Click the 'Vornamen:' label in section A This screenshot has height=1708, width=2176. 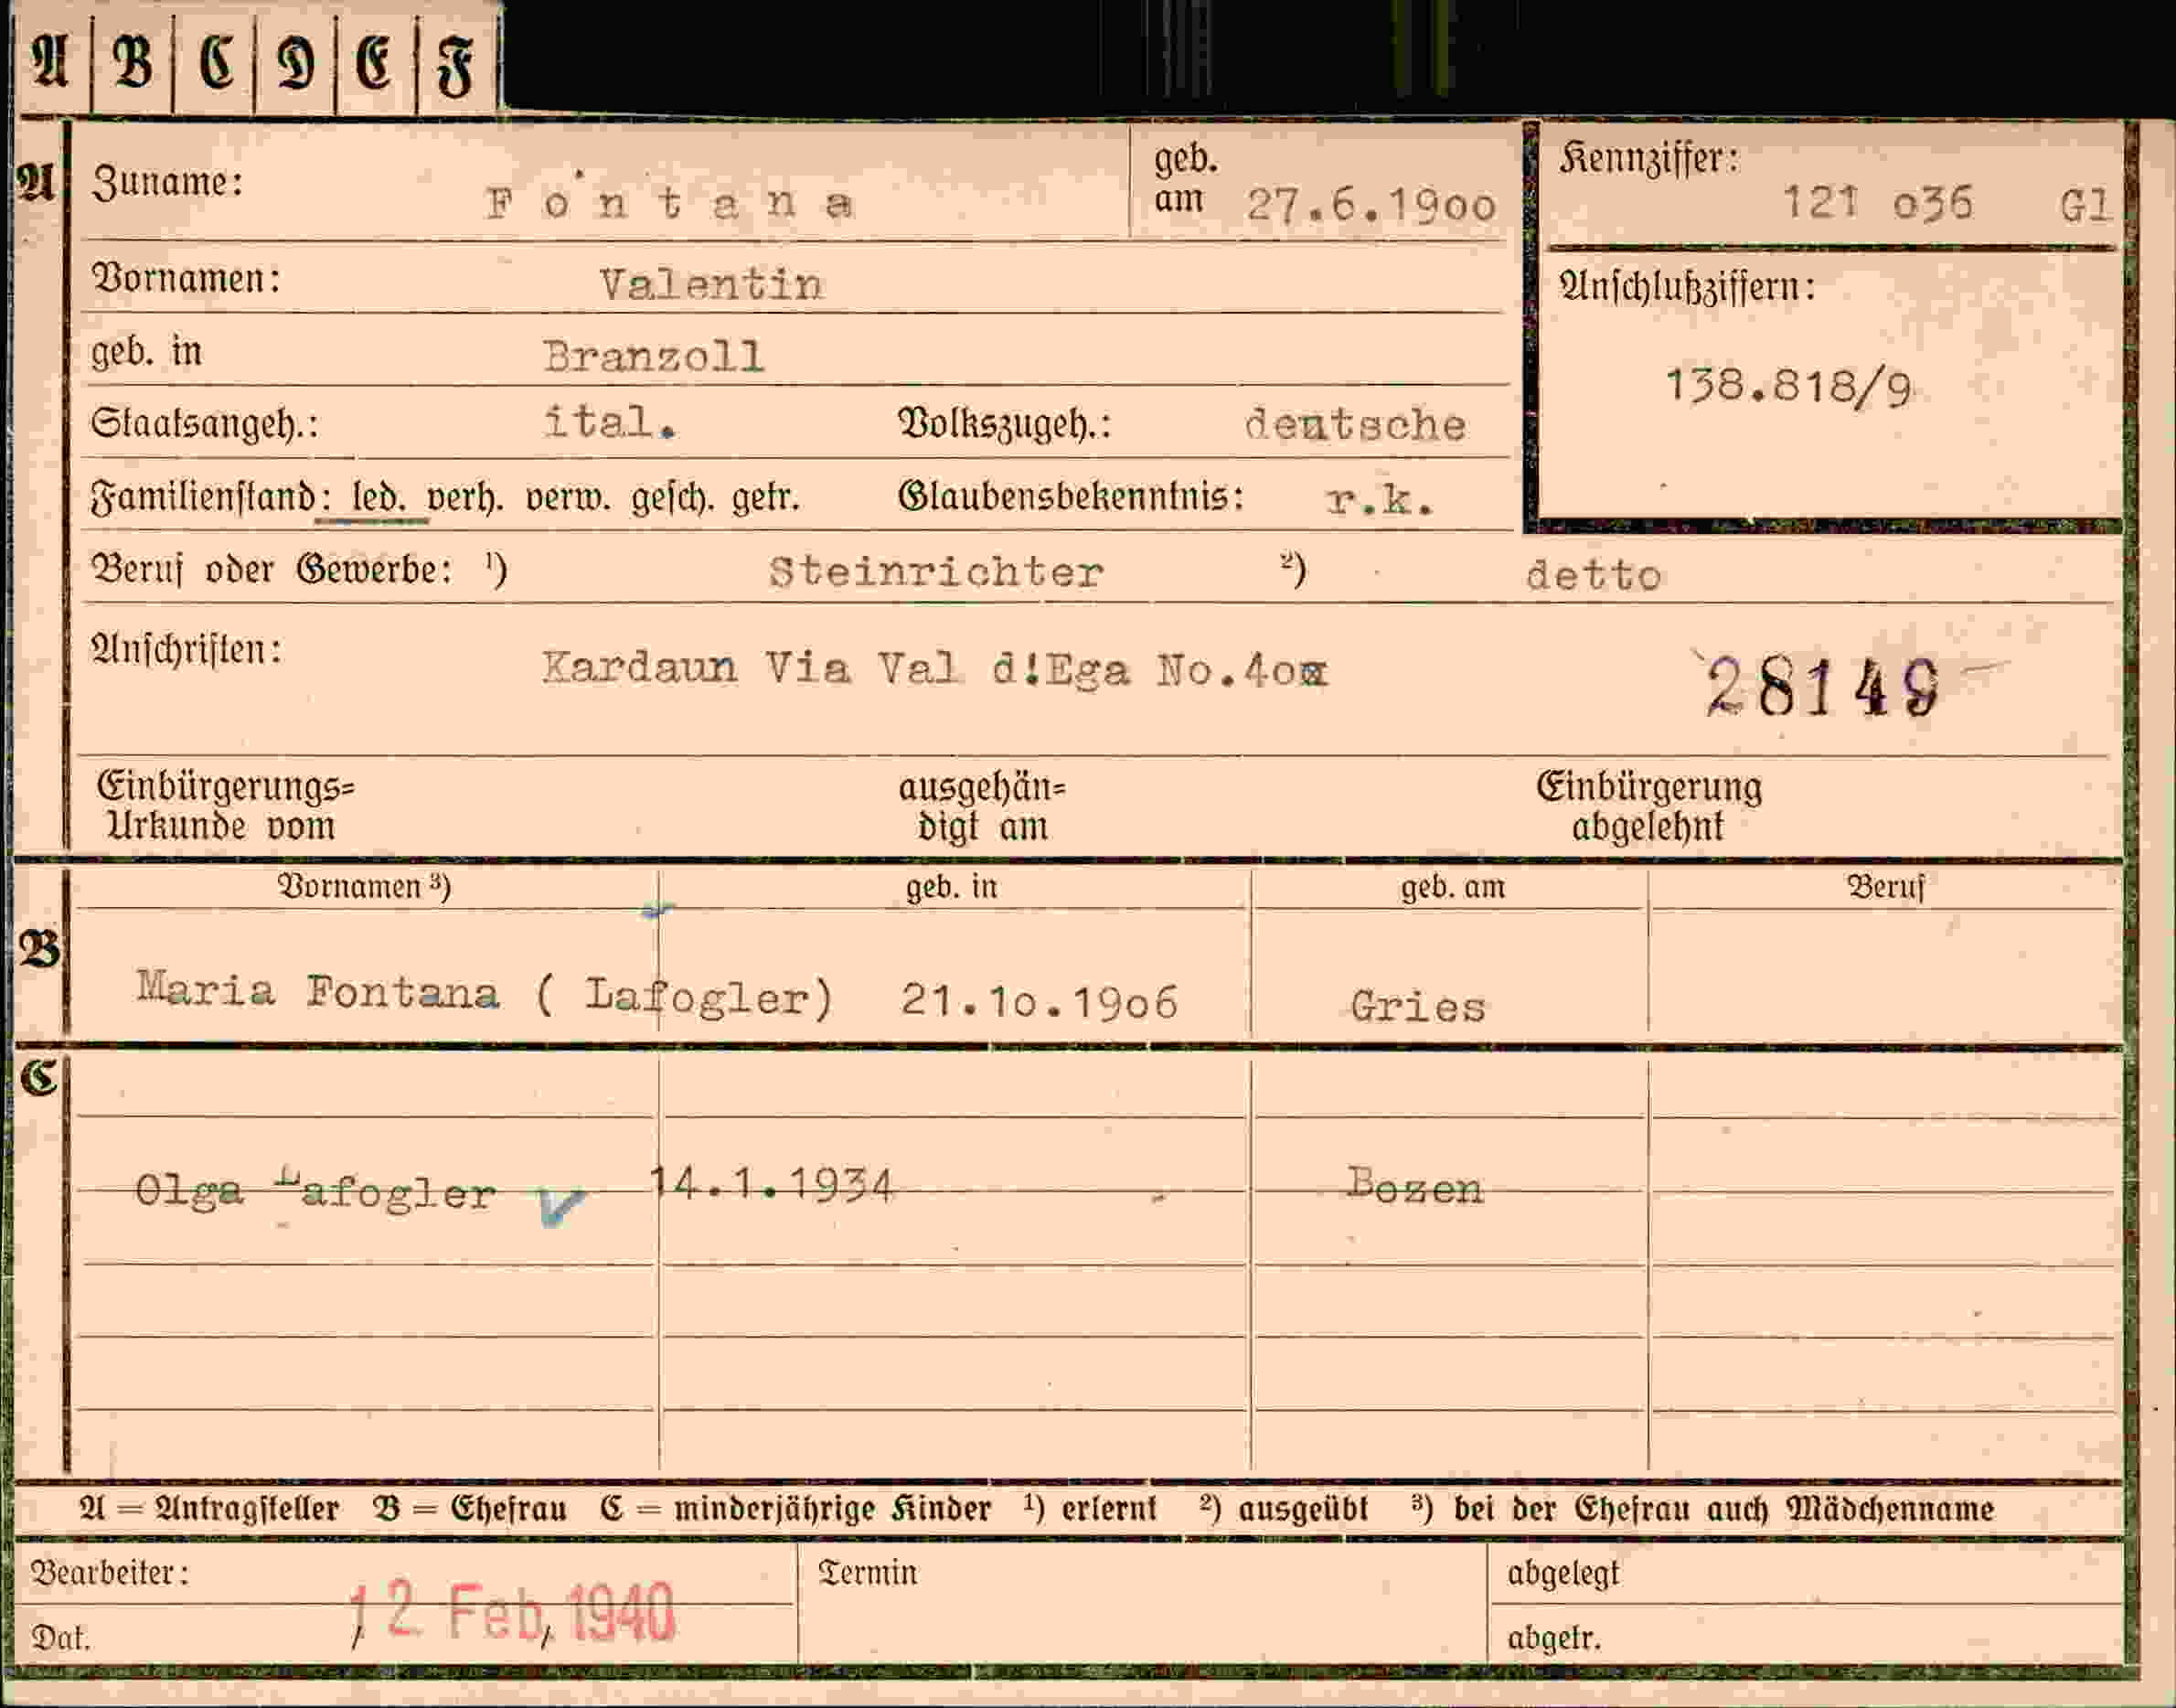tap(186, 277)
